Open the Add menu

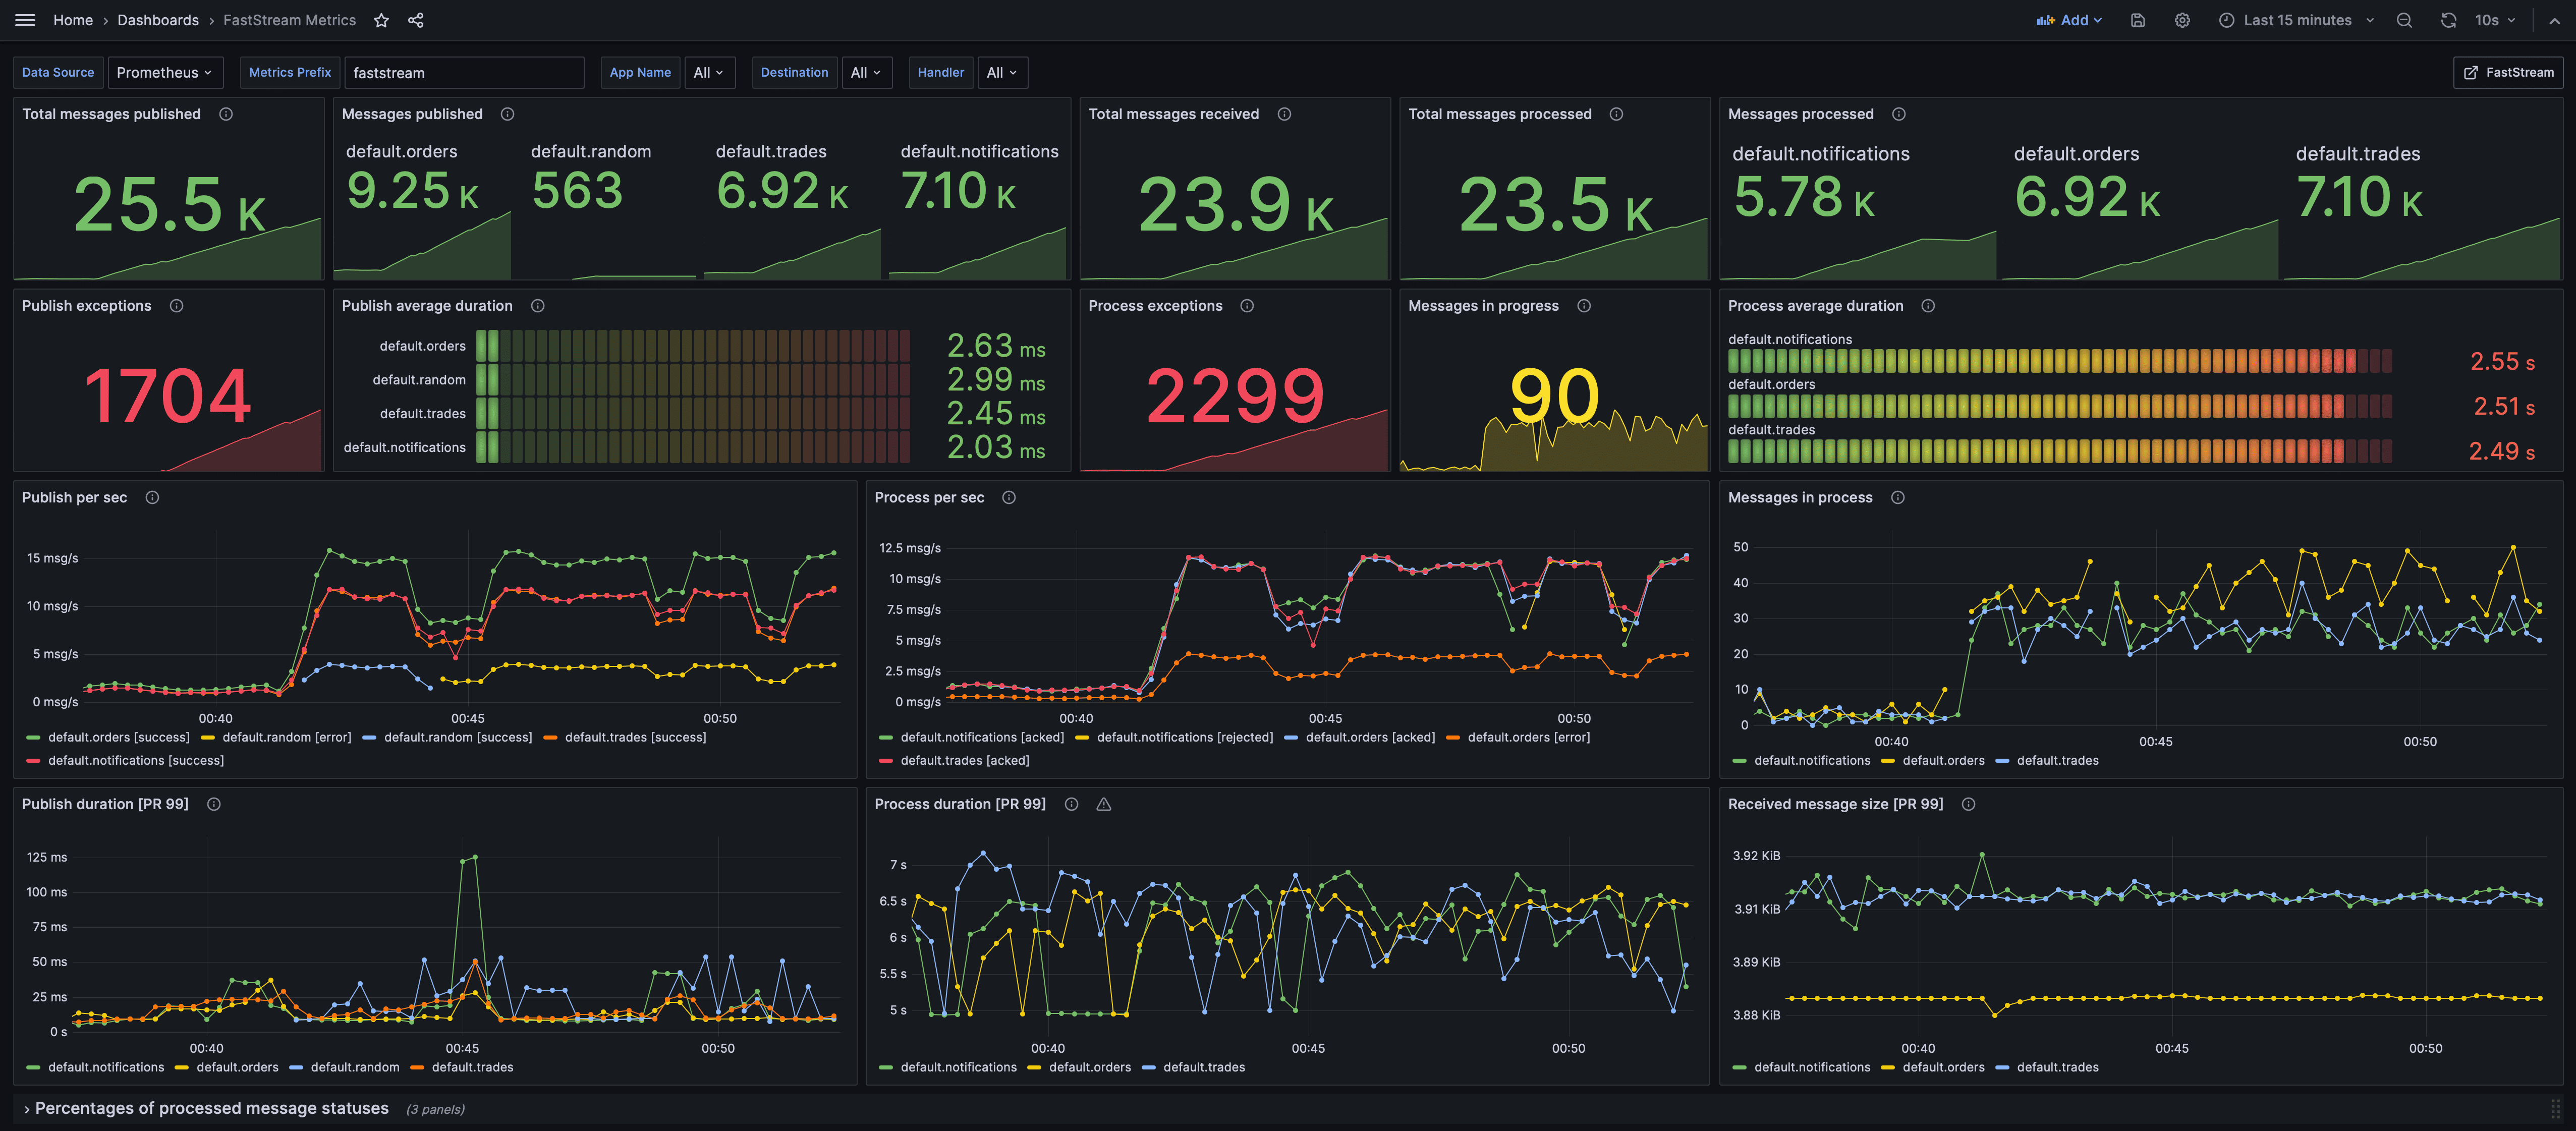point(2069,20)
